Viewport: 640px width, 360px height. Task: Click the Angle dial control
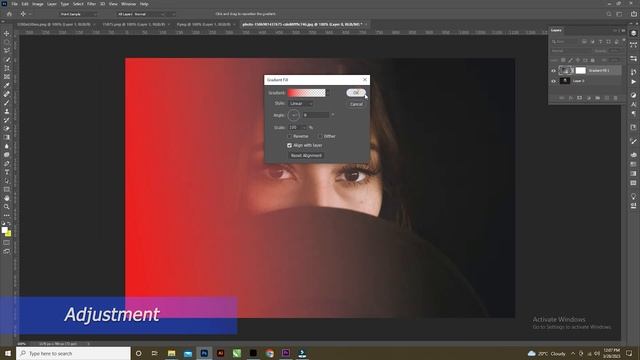coord(293,116)
